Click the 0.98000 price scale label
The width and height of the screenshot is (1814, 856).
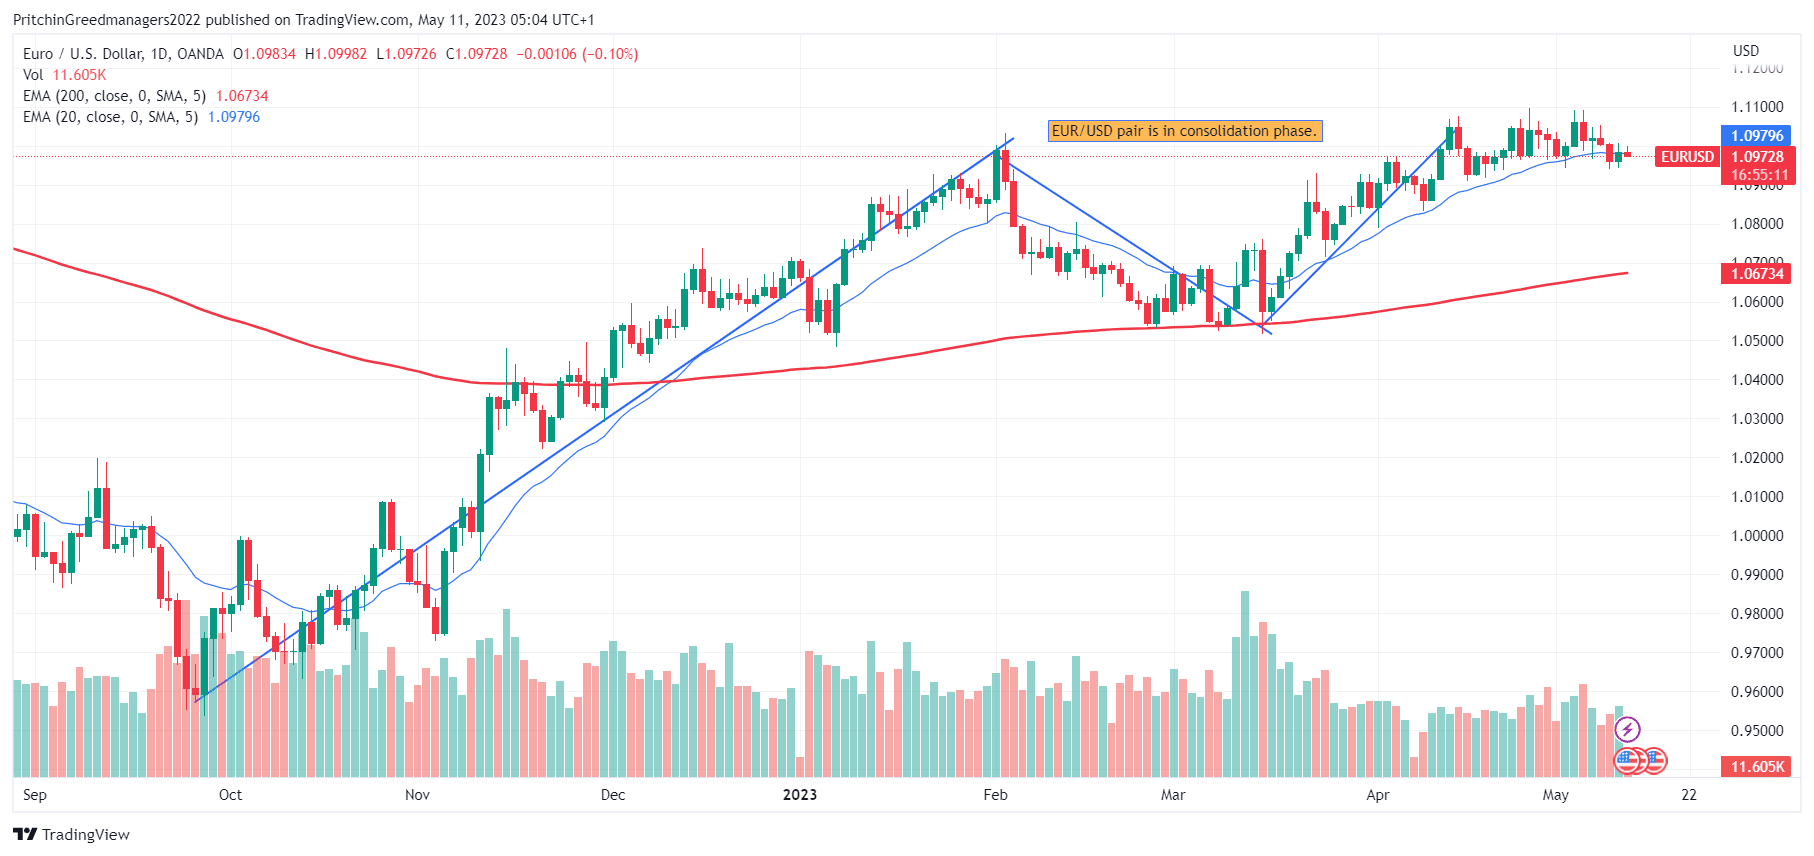[x=1758, y=614]
